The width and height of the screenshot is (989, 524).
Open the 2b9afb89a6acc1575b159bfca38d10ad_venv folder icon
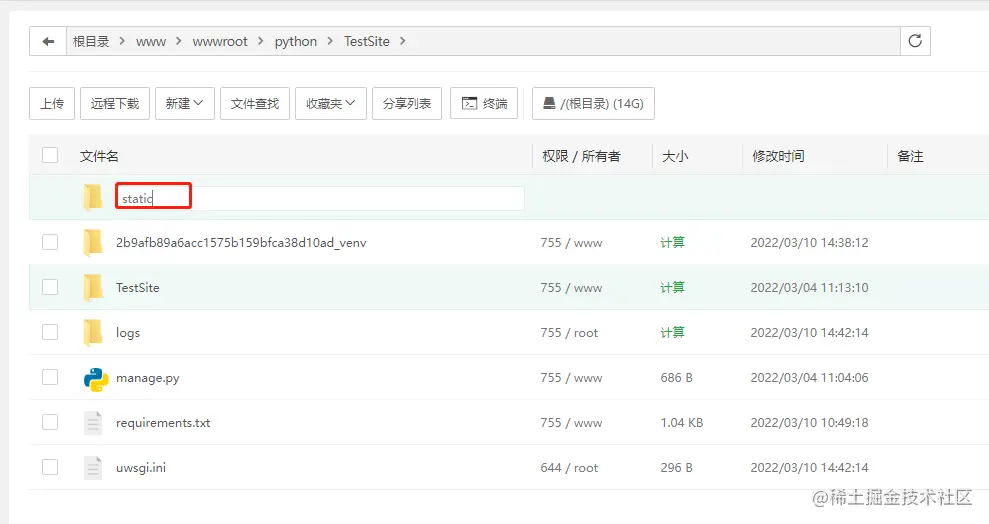pos(93,242)
